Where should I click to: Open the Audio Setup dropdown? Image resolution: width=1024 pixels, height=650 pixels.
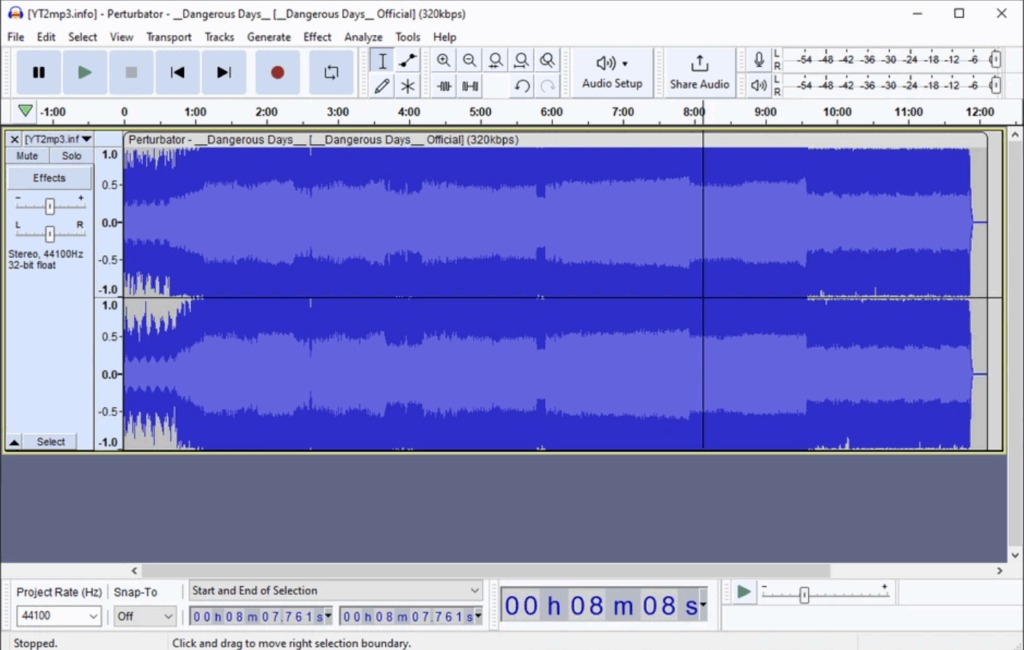[611, 72]
